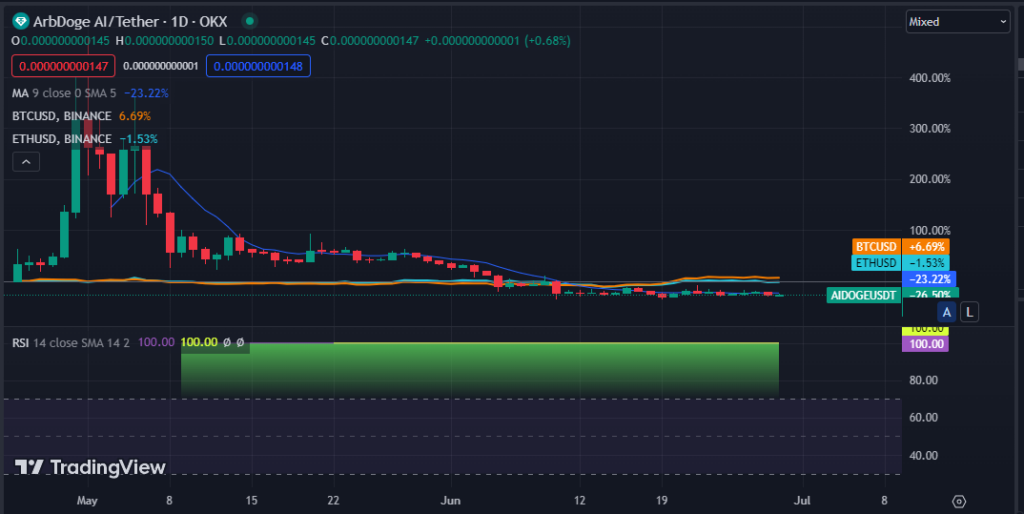This screenshot has height=514, width=1024.
Task: Select the RSI 14 close indicator legend
Action: click(x=71, y=342)
